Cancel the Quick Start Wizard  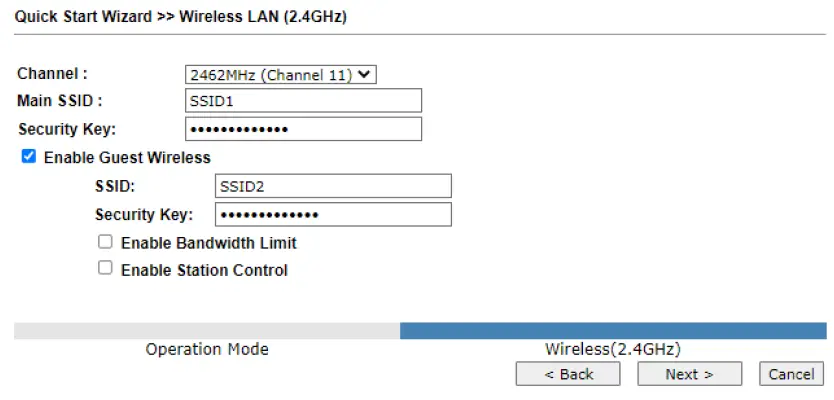(792, 374)
